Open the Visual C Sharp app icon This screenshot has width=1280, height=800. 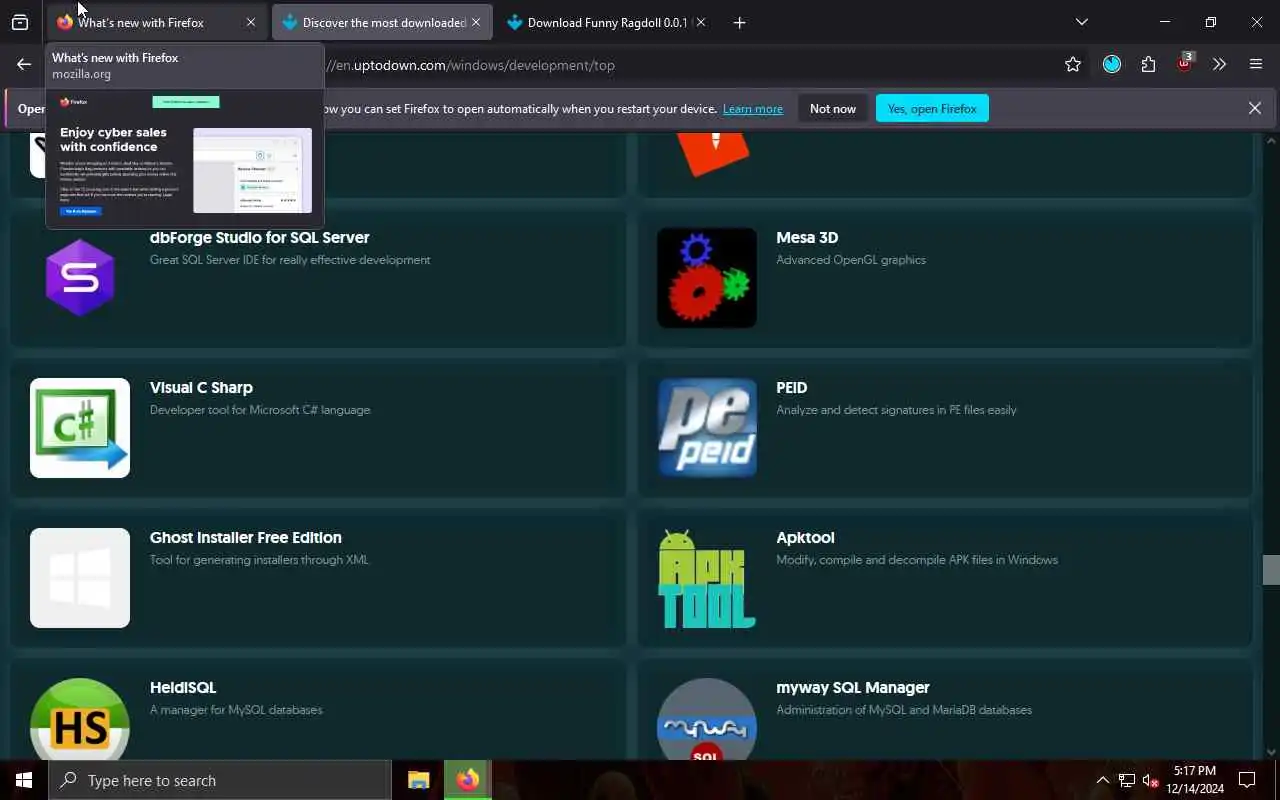click(80, 428)
